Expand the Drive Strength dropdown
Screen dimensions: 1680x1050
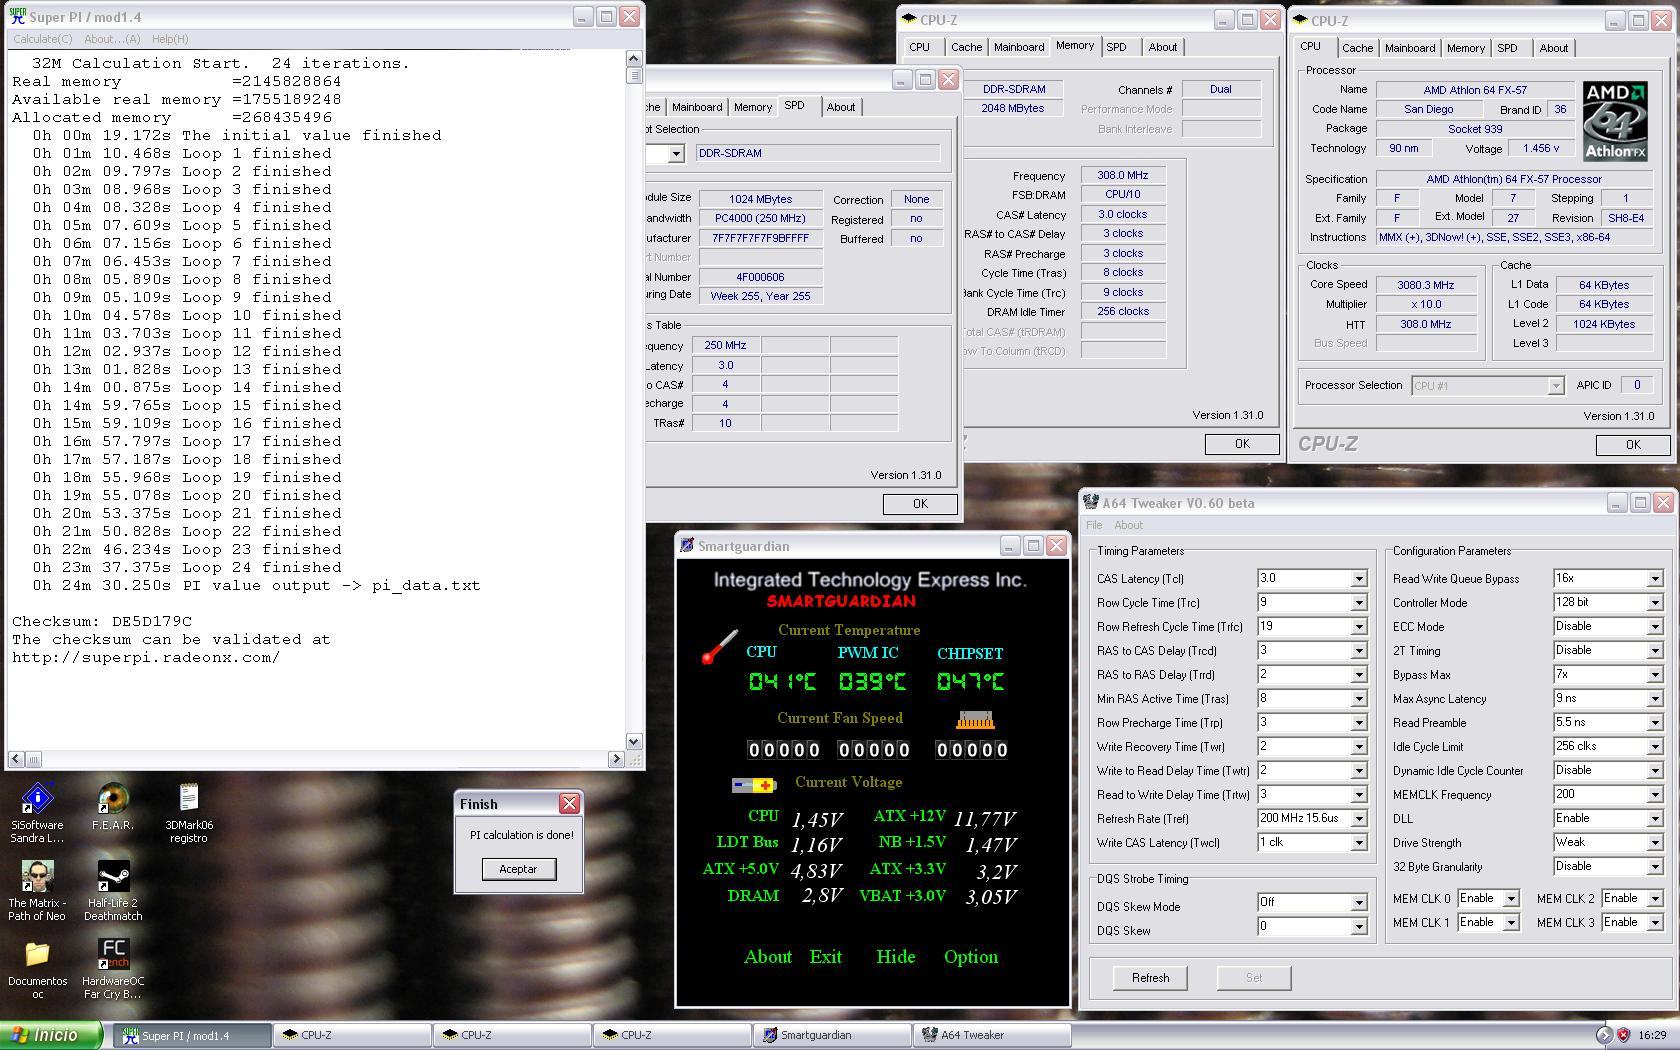[x=1654, y=843]
